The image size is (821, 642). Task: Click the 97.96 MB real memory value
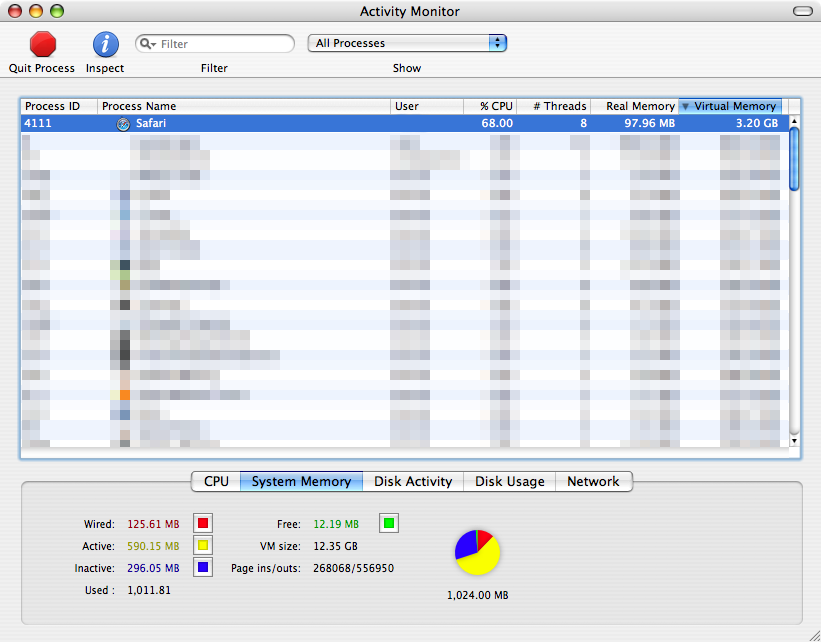point(649,124)
